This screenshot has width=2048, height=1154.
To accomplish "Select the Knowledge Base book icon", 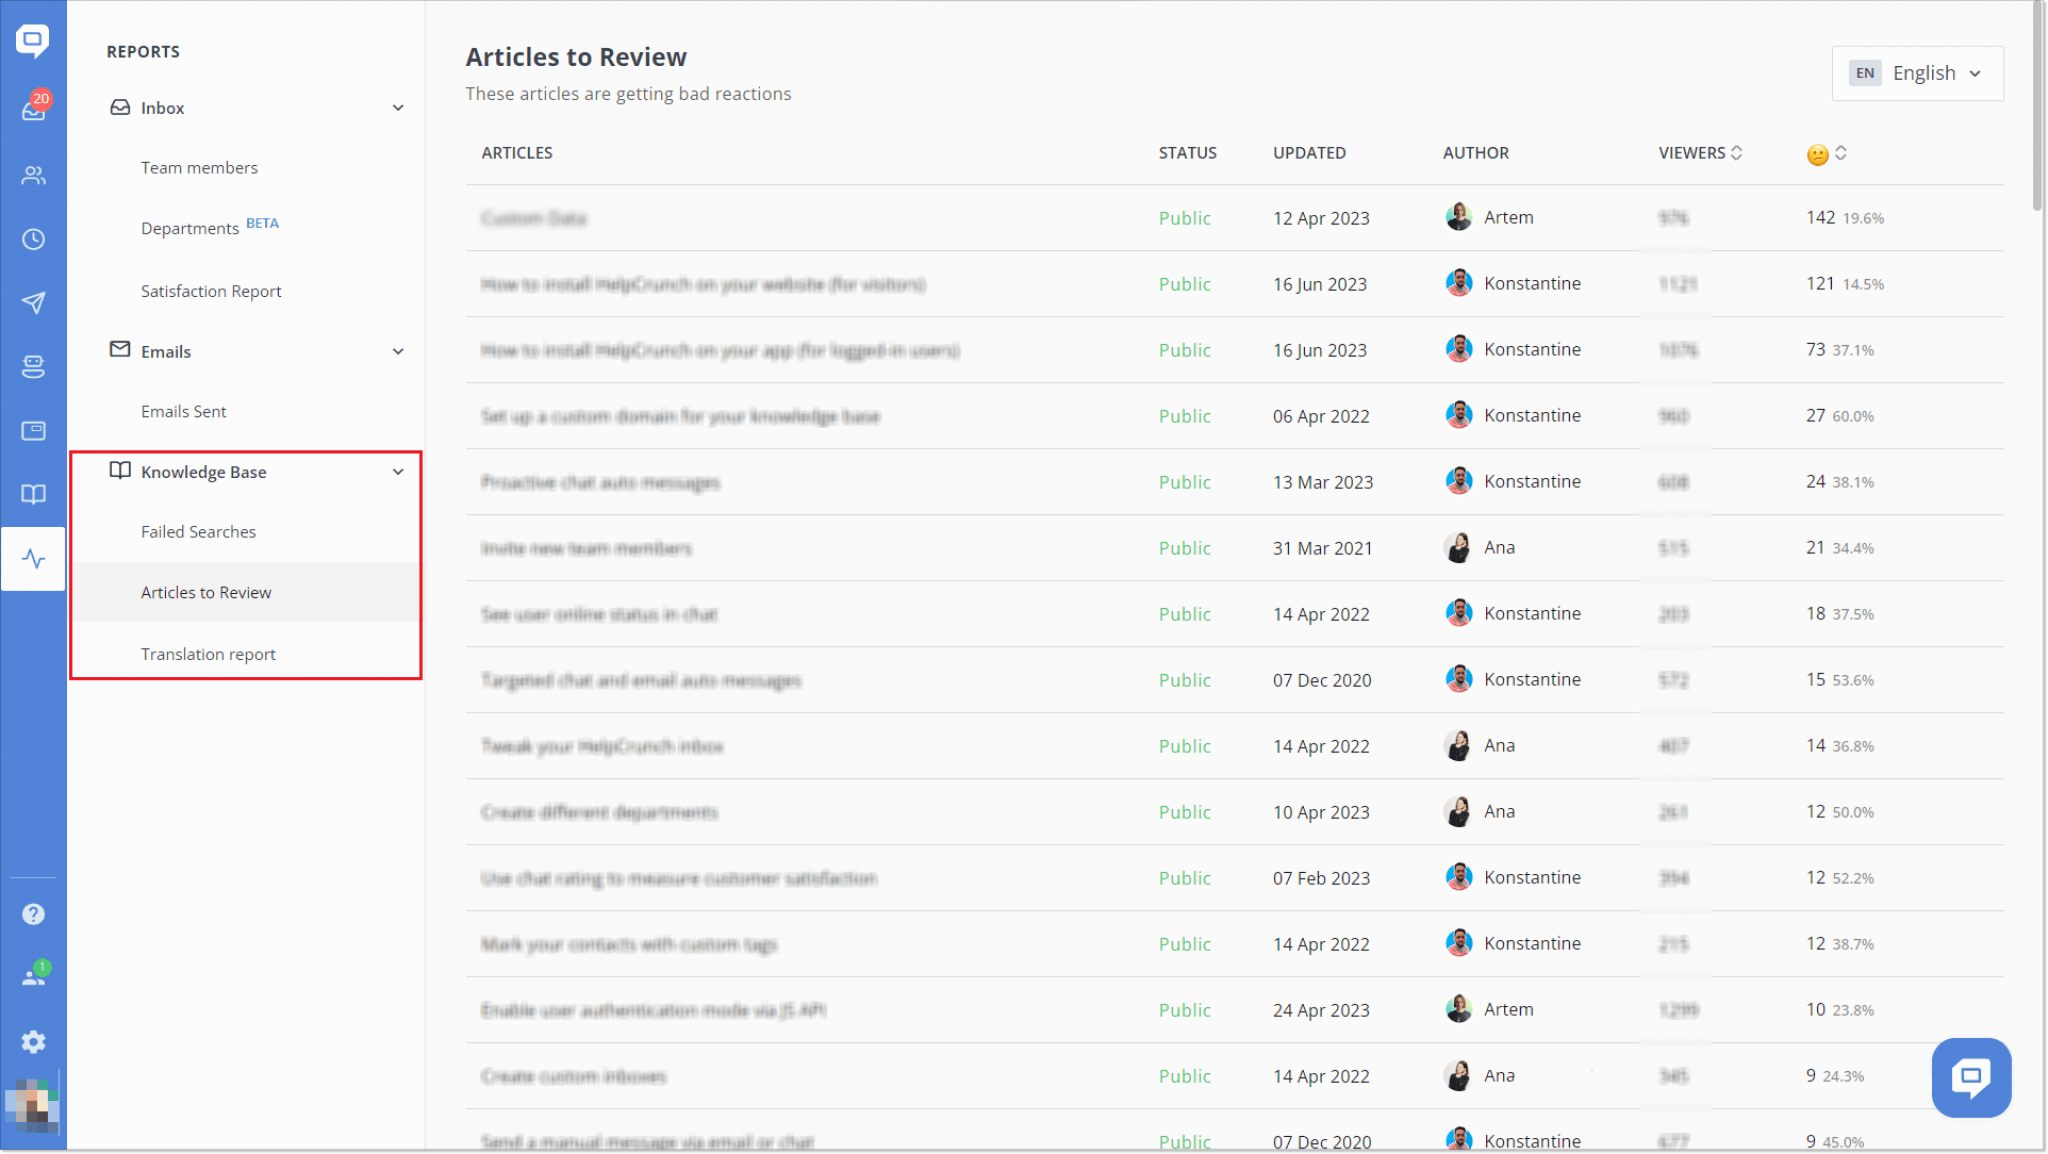I will point(34,494).
